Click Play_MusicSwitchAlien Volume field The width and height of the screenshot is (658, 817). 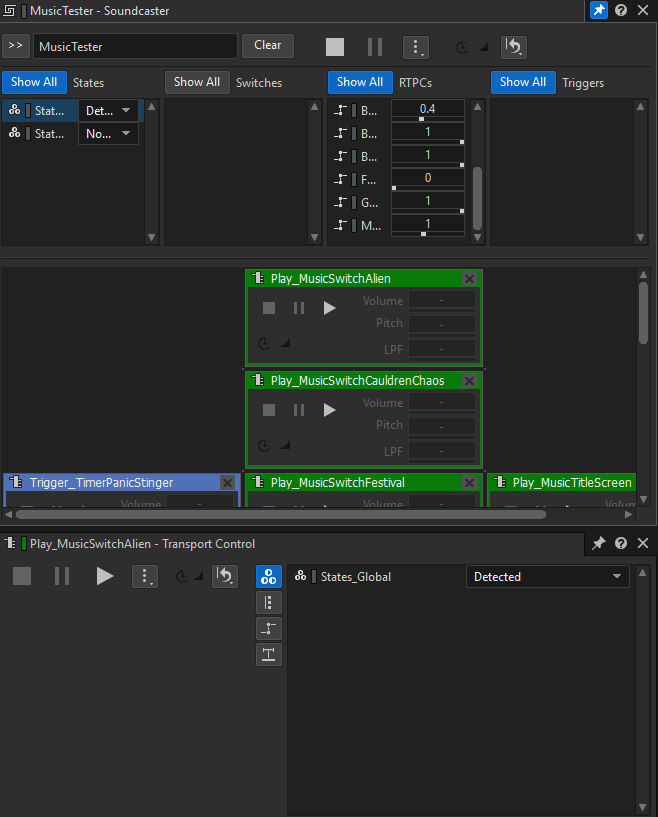(442, 301)
